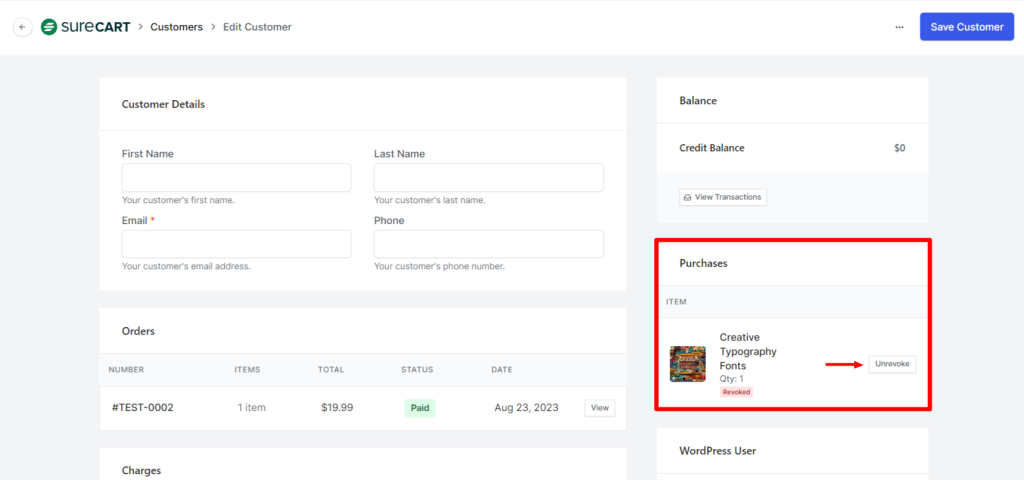This screenshot has height=480, width=1024.
Task: Click the Credit Balance $0 value
Action: 899,148
